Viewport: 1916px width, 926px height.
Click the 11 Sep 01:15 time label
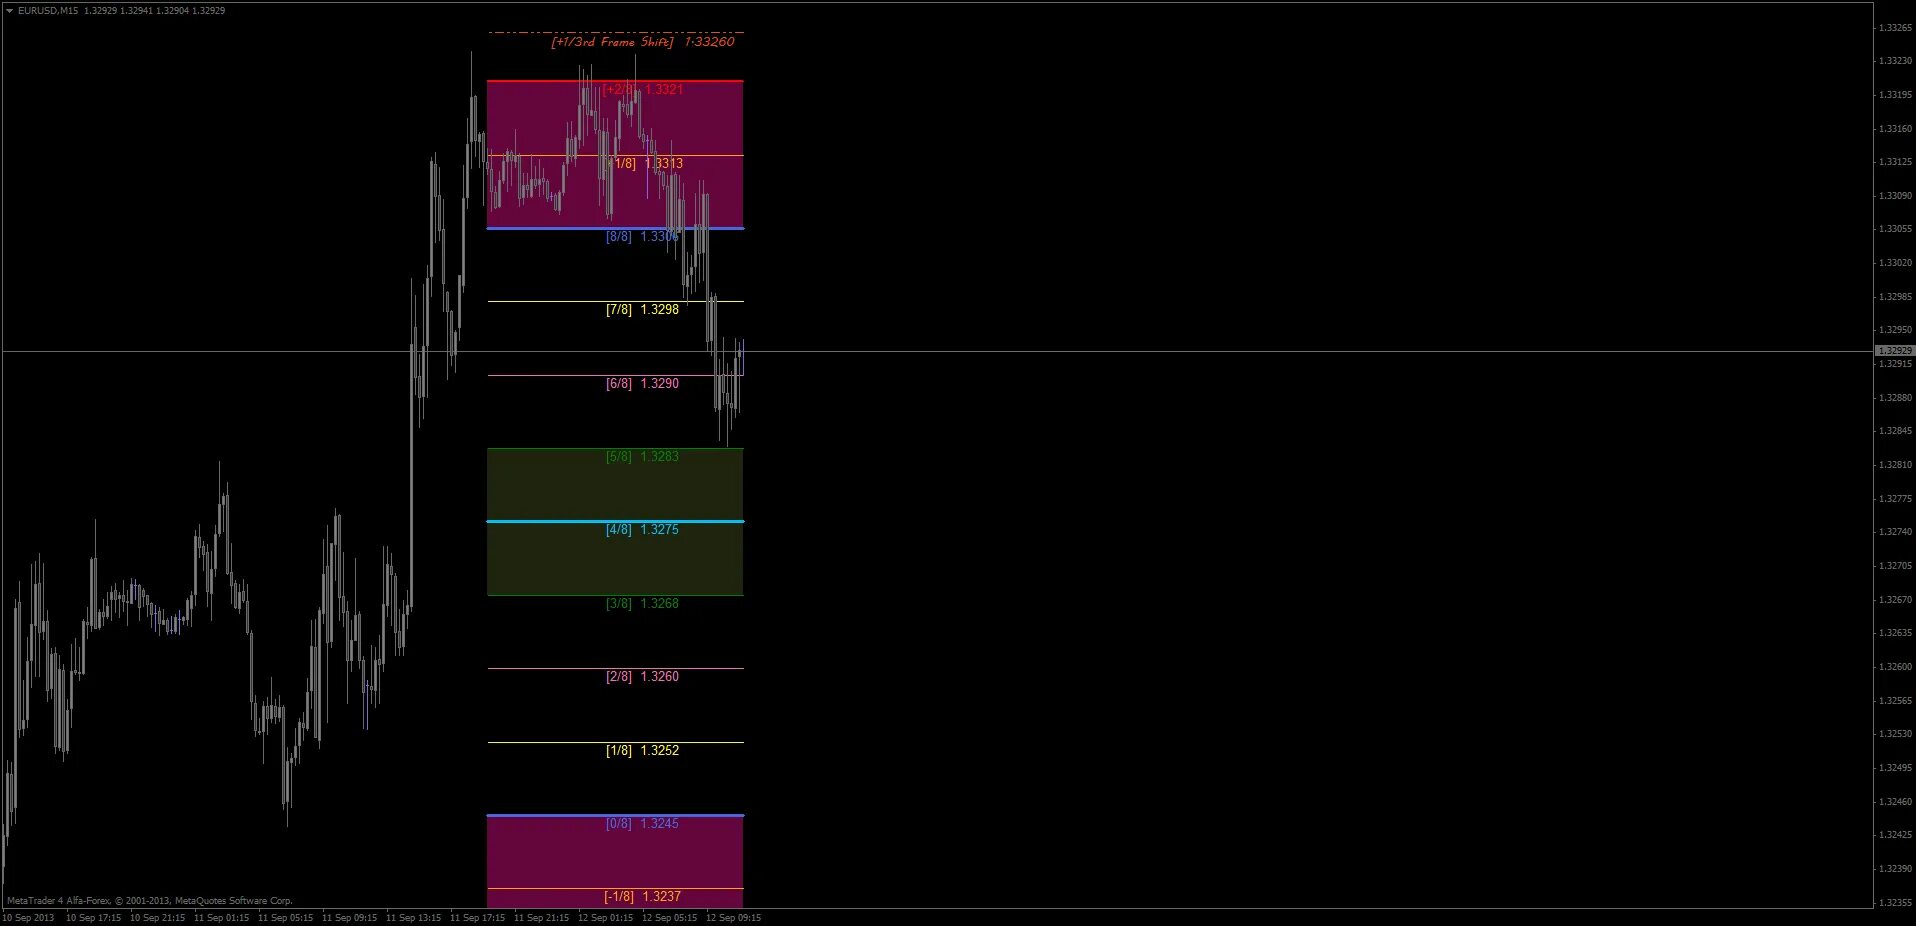click(221, 918)
